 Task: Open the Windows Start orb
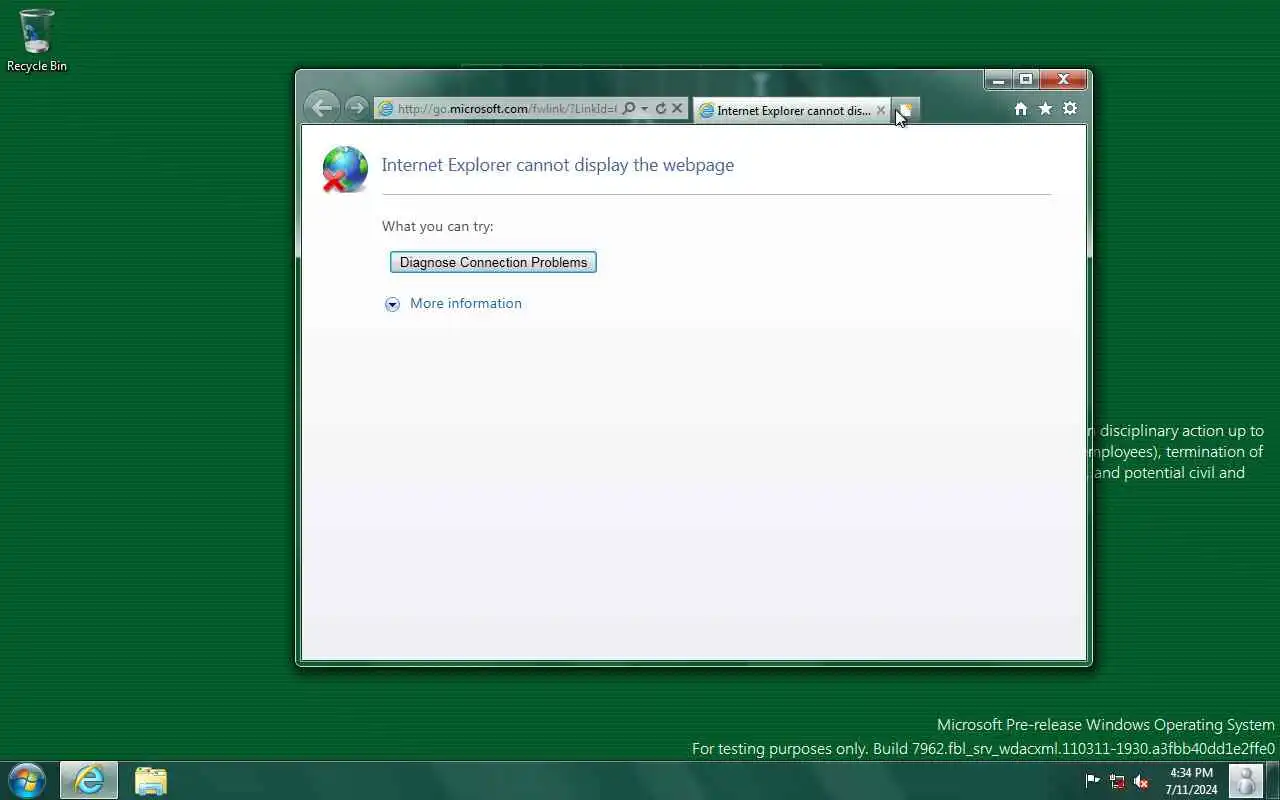click(x=27, y=780)
